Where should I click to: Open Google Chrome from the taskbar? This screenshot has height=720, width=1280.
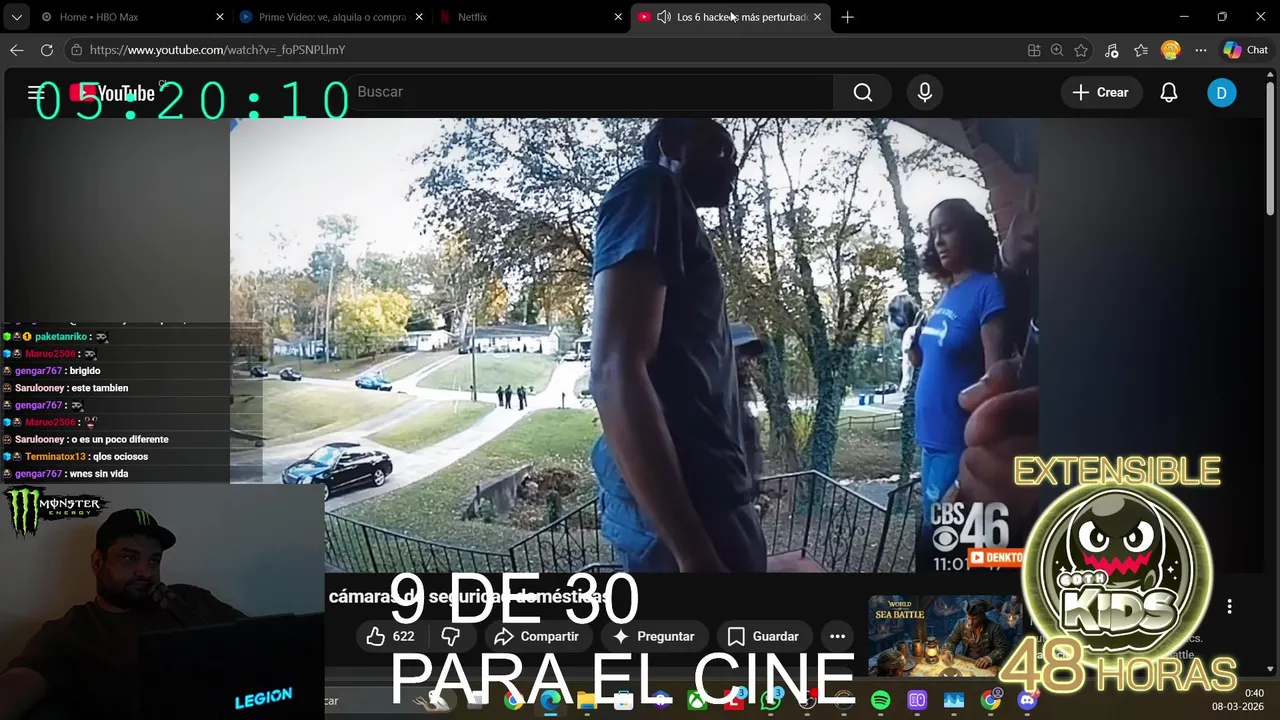click(x=513, y=701)
